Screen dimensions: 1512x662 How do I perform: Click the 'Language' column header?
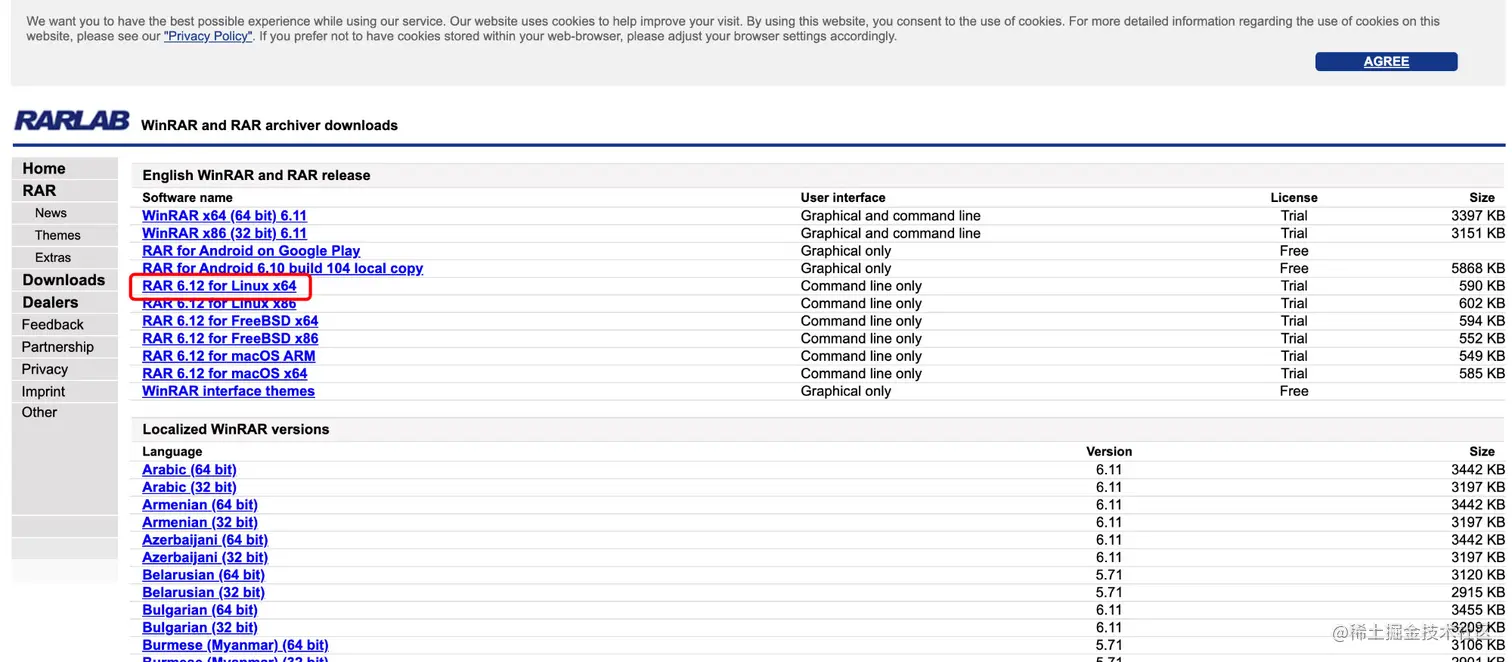[x=172, y=452]
